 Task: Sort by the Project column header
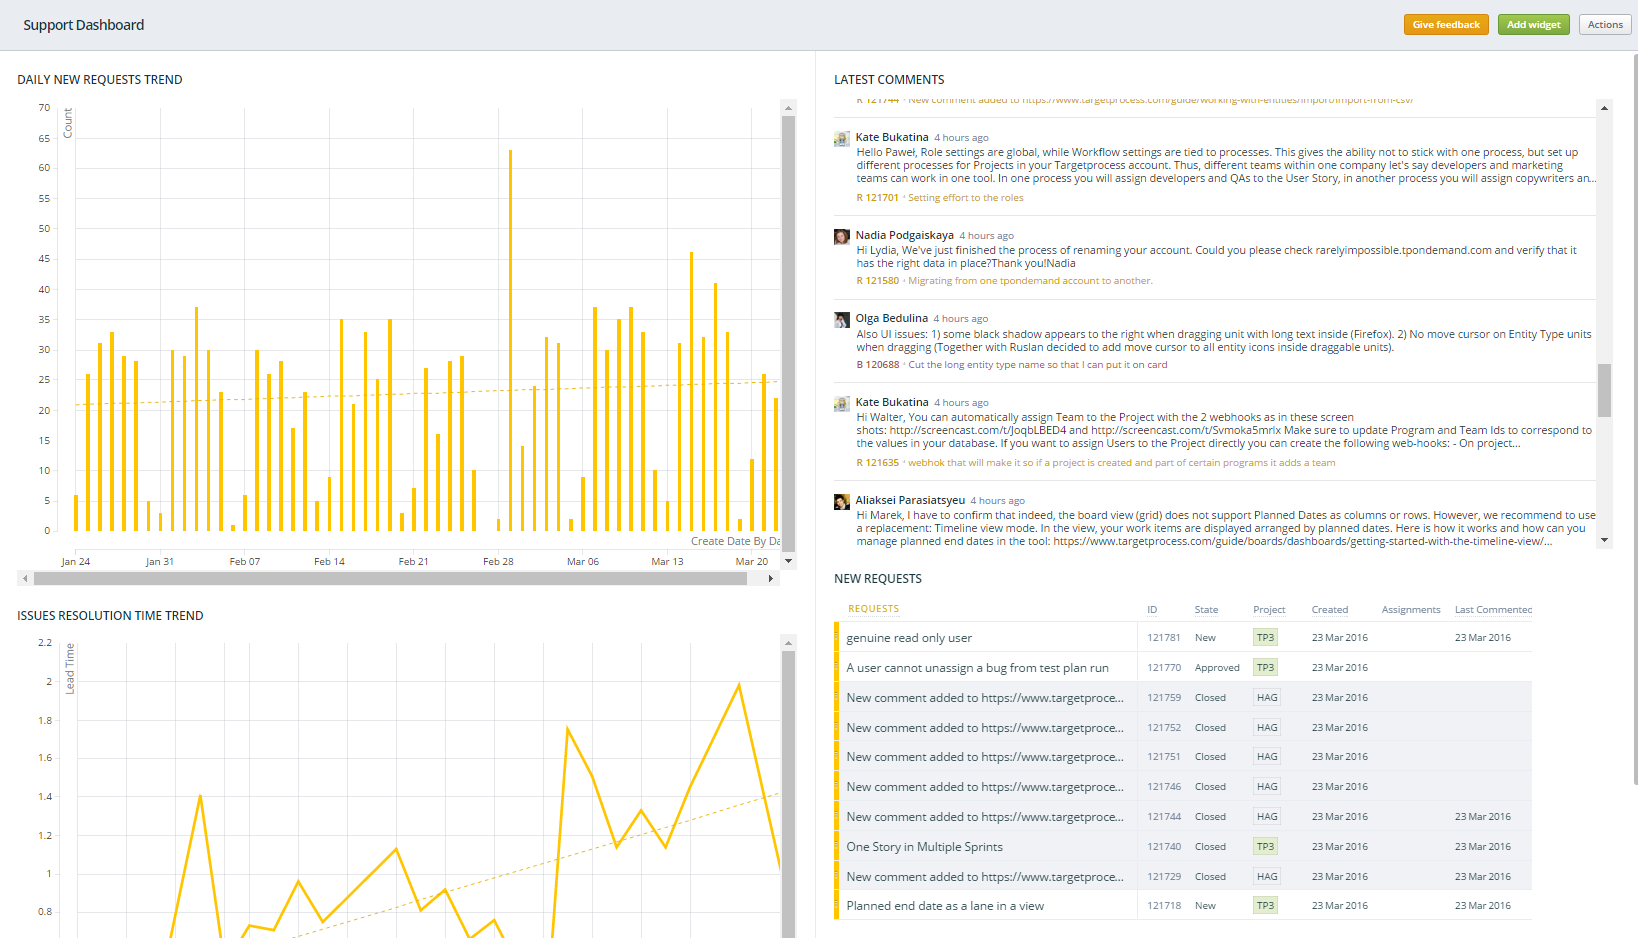tap(1269, 610)
